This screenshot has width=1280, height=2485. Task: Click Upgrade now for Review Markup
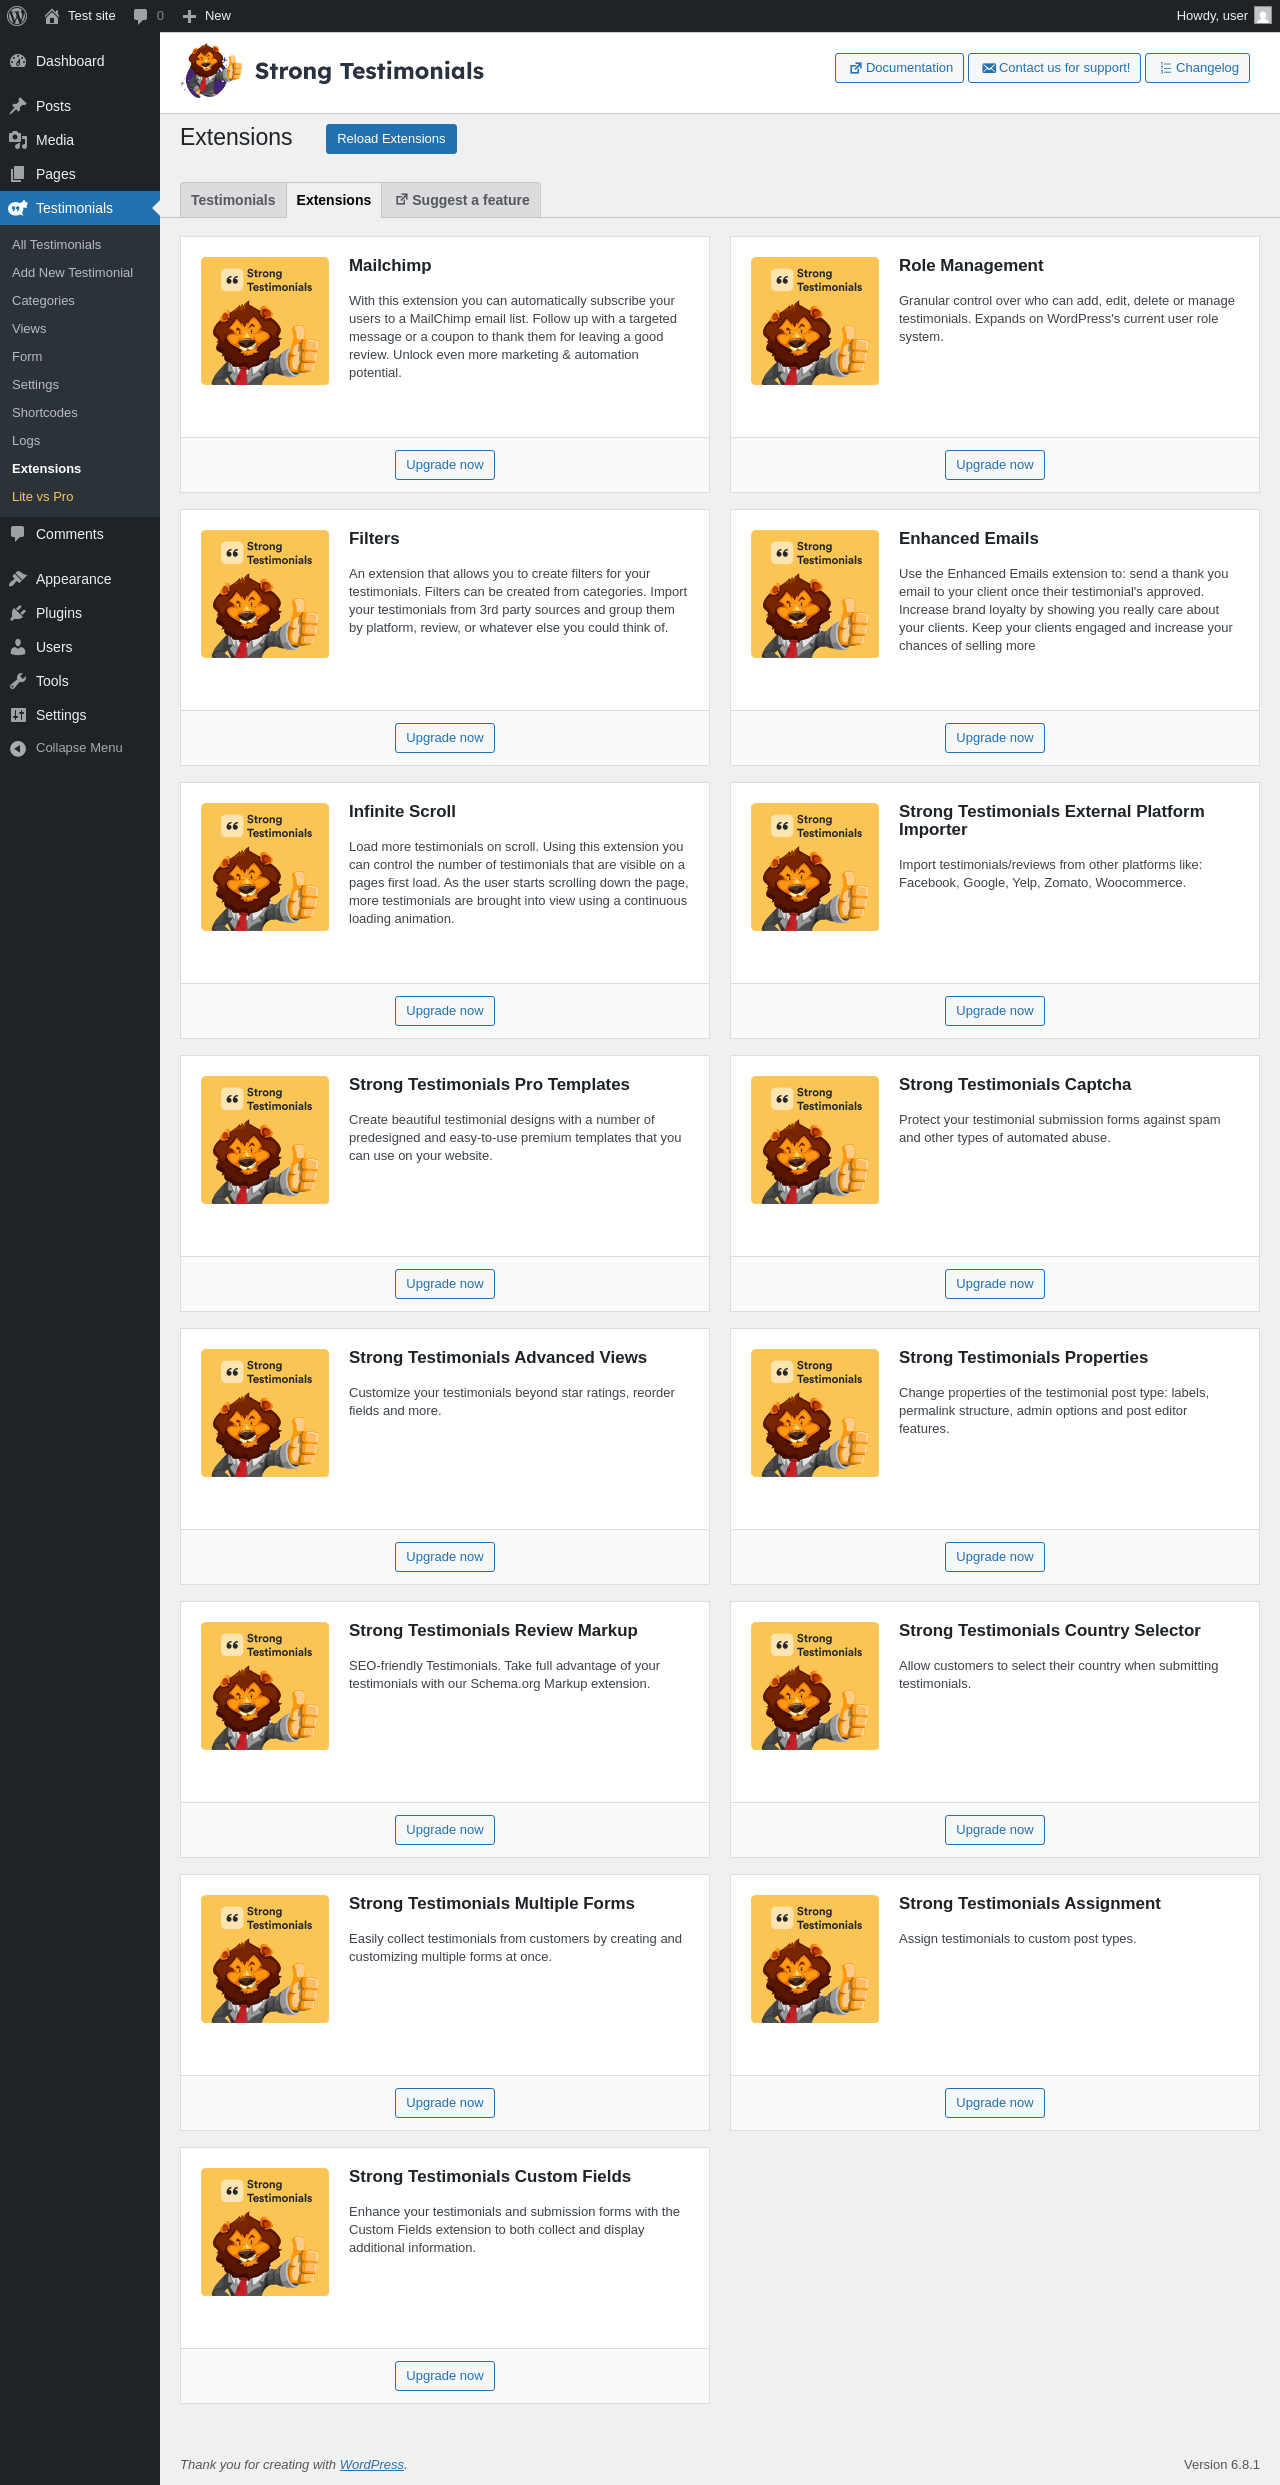click(445, 1830)
